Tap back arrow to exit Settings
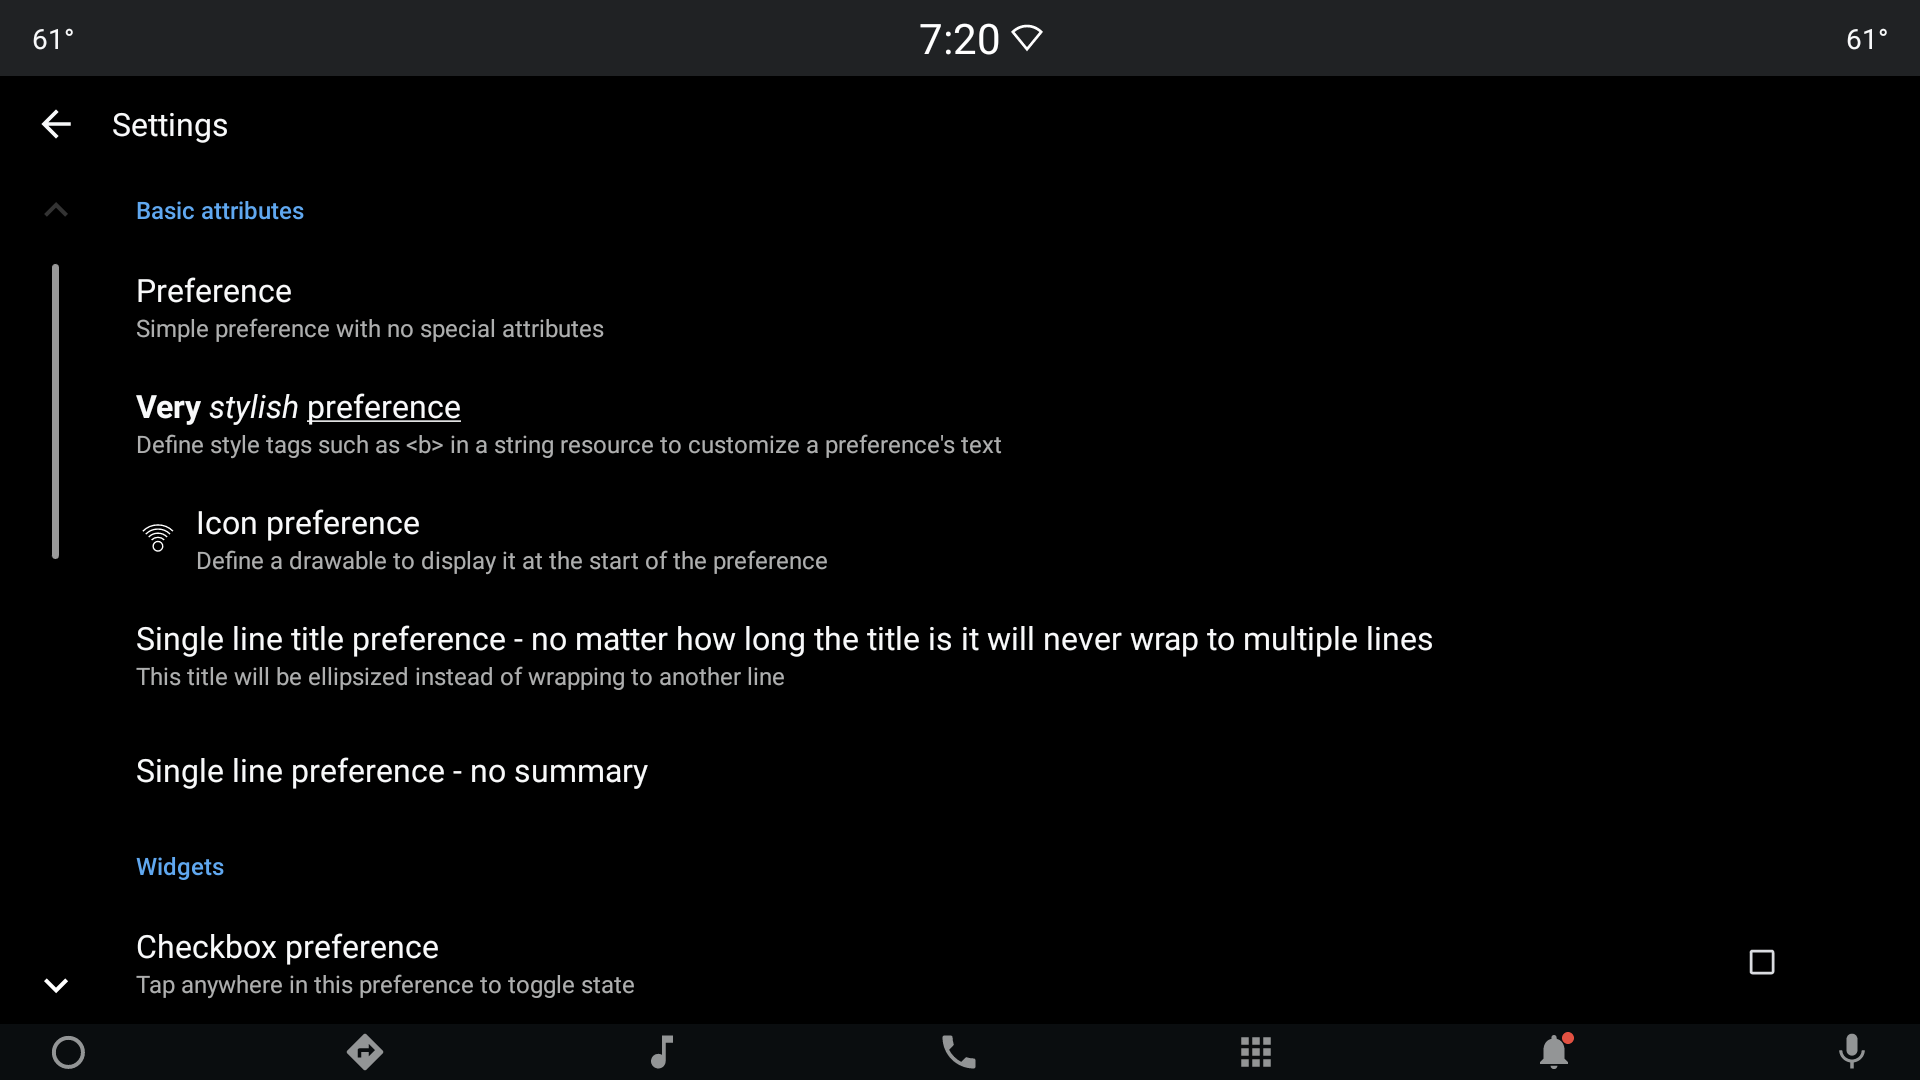1920x1080 pixels. [x=55, y=124]
